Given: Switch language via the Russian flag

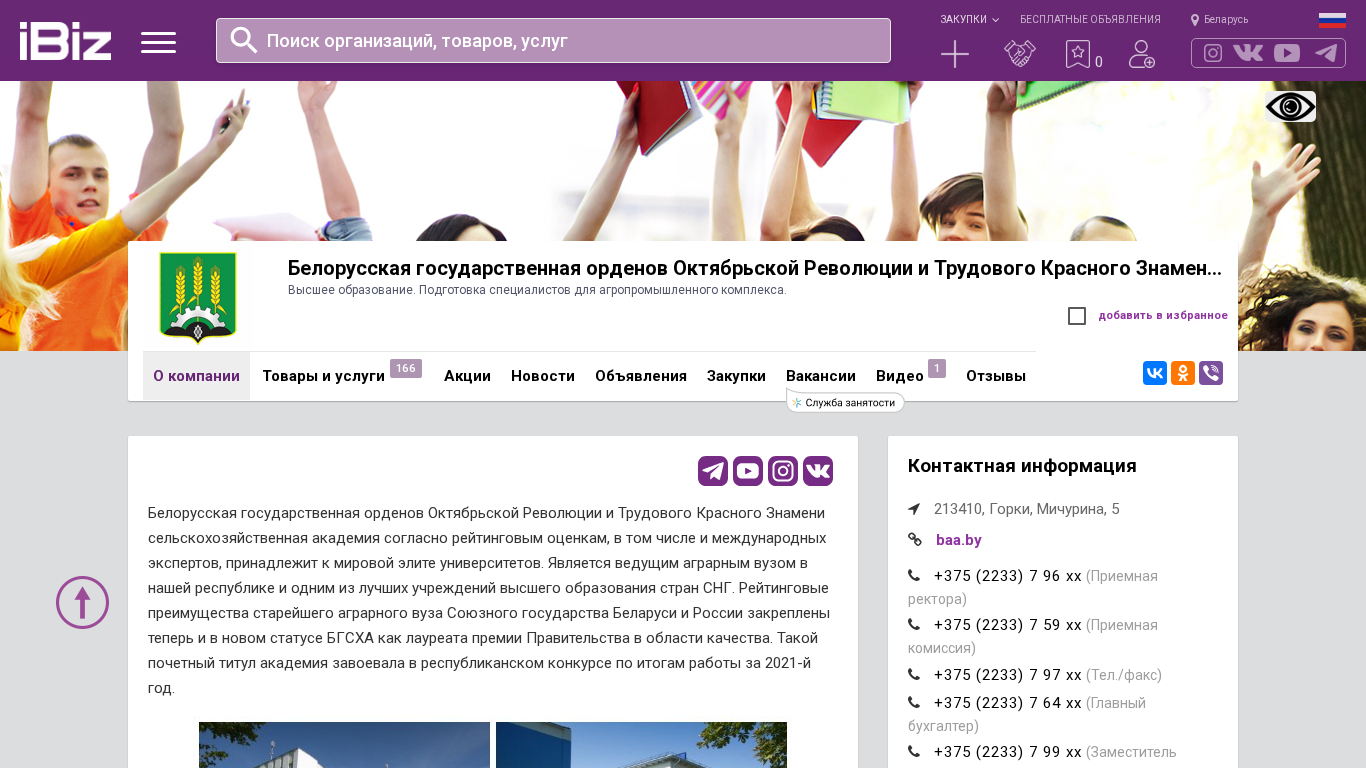Looking at the screenshot, I should (1332, 20).
